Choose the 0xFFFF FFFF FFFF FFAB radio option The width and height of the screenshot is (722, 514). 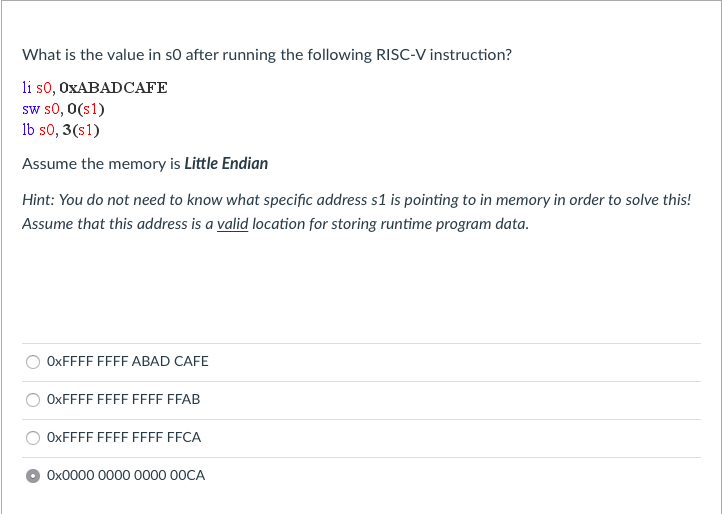[33, 400]
